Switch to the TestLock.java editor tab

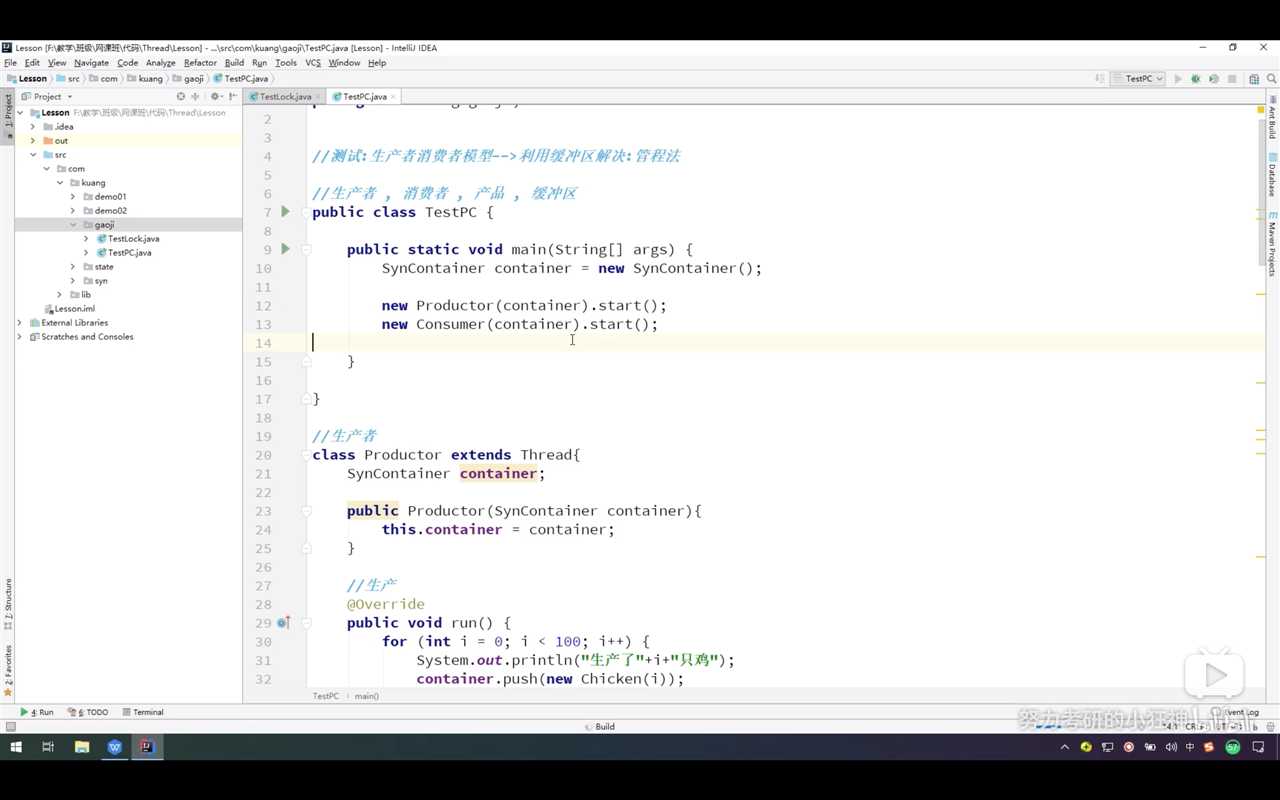point(285,97)
